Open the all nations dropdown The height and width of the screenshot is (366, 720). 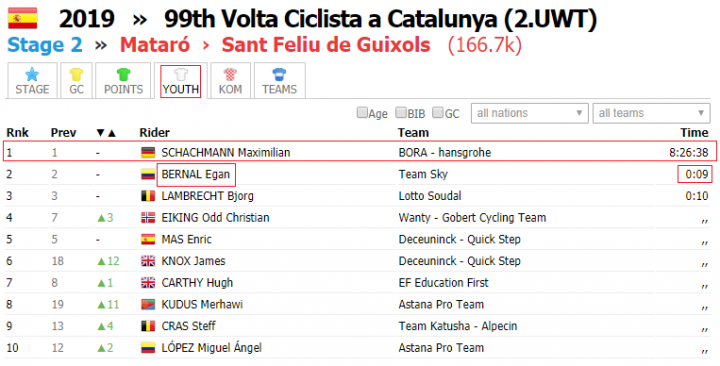(529, 113)
